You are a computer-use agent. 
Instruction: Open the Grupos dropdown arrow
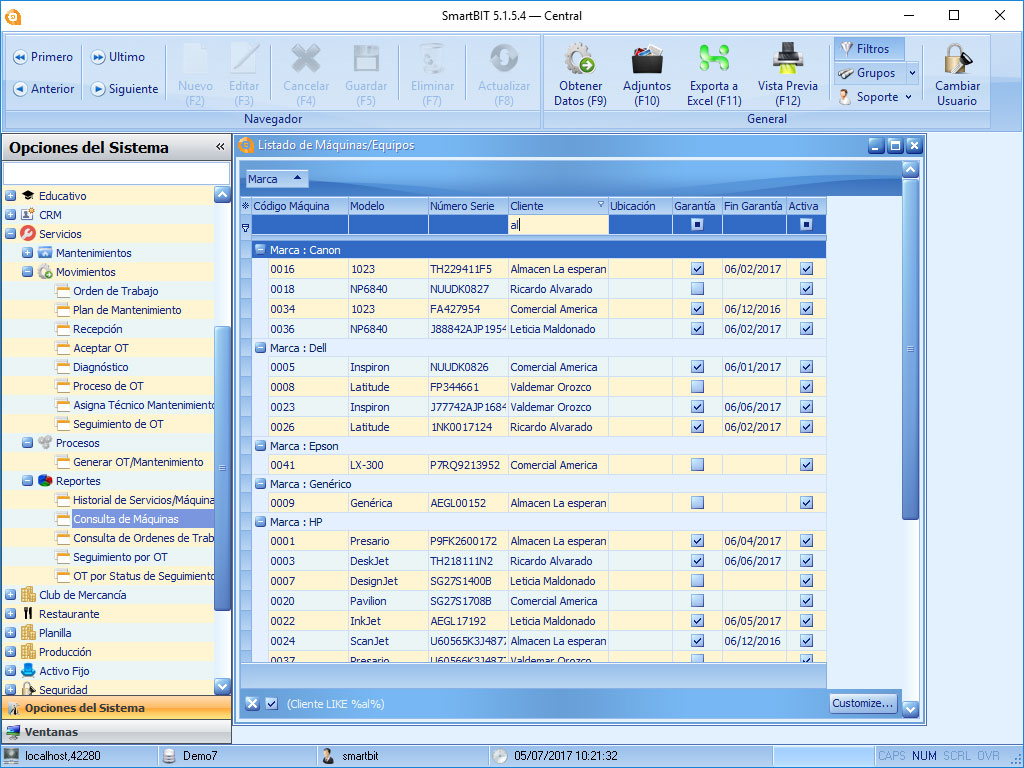tap(912, 73)
